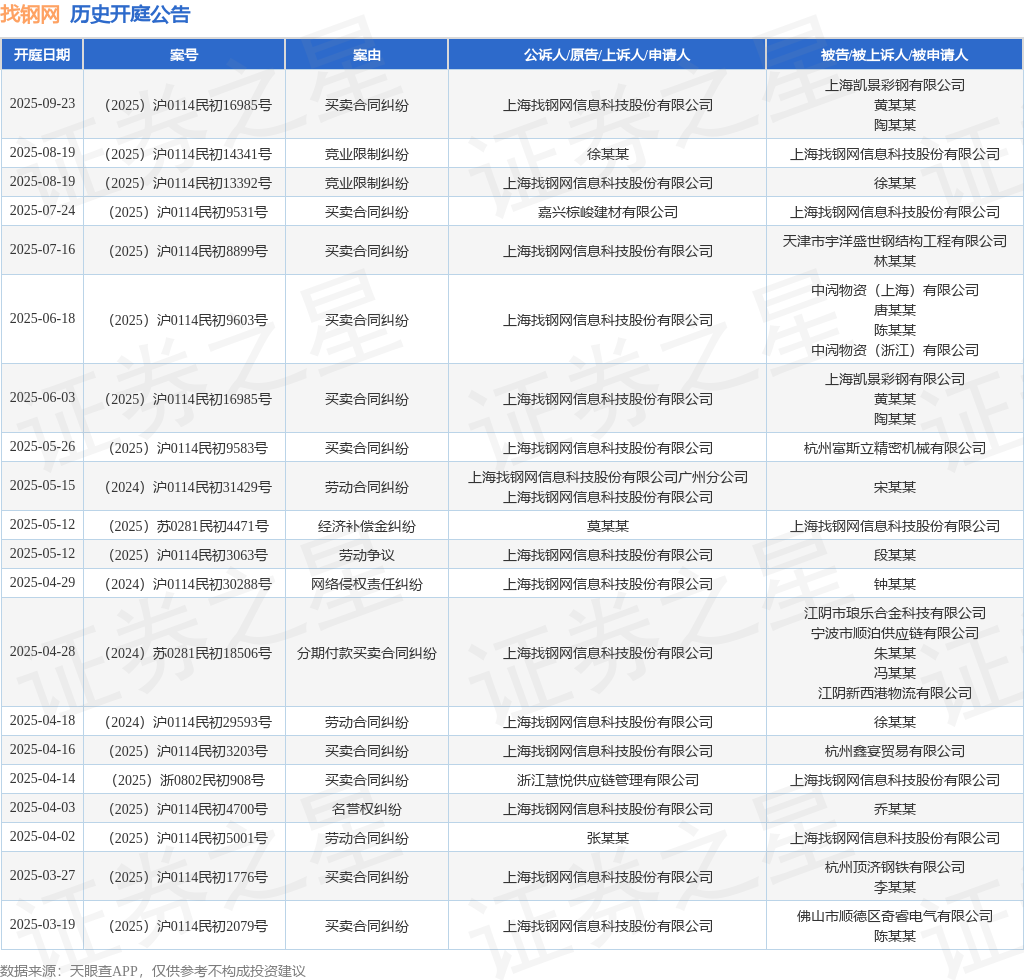
Task: Click the 开庭日期 column header
Action: (42, 55)
